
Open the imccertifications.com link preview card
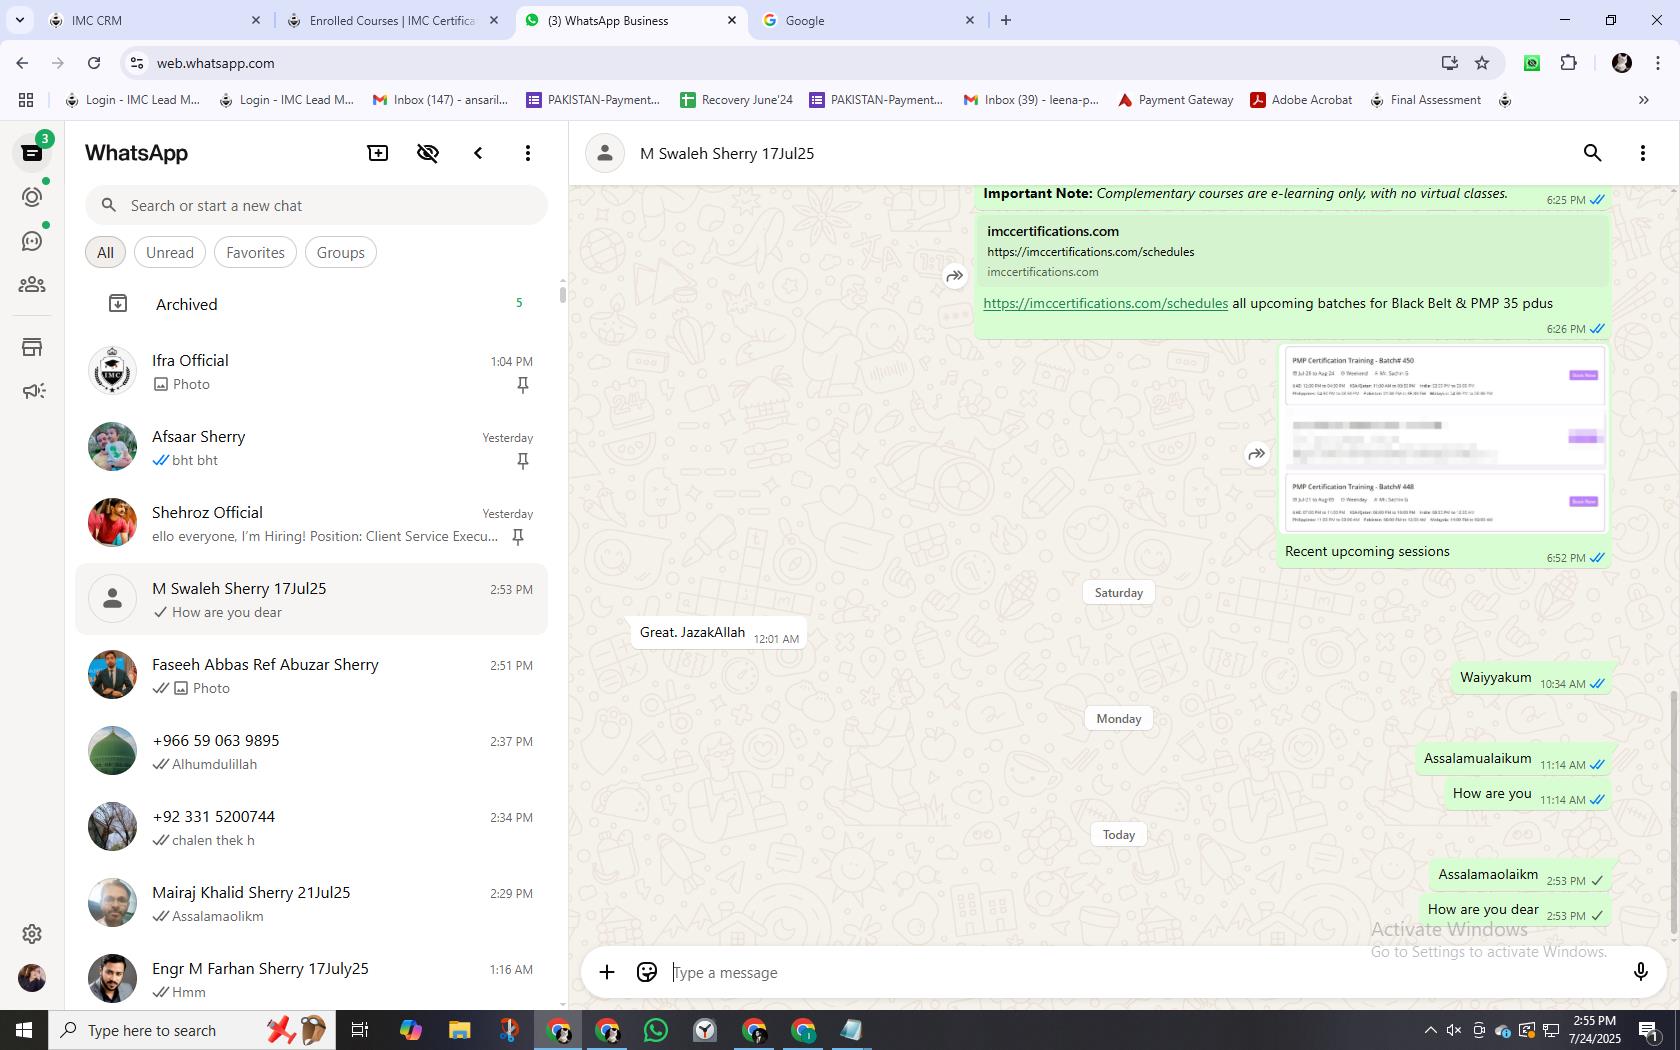tap(1292, 251)
